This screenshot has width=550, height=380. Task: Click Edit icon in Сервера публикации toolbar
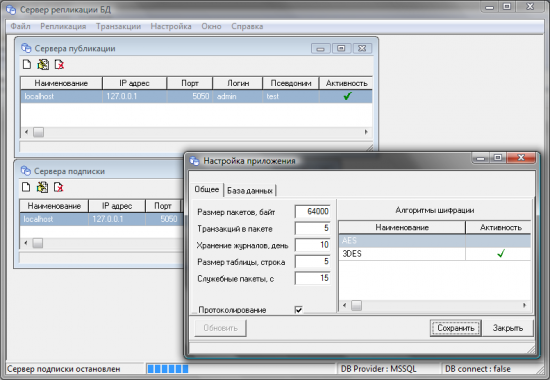coord(43,64)
